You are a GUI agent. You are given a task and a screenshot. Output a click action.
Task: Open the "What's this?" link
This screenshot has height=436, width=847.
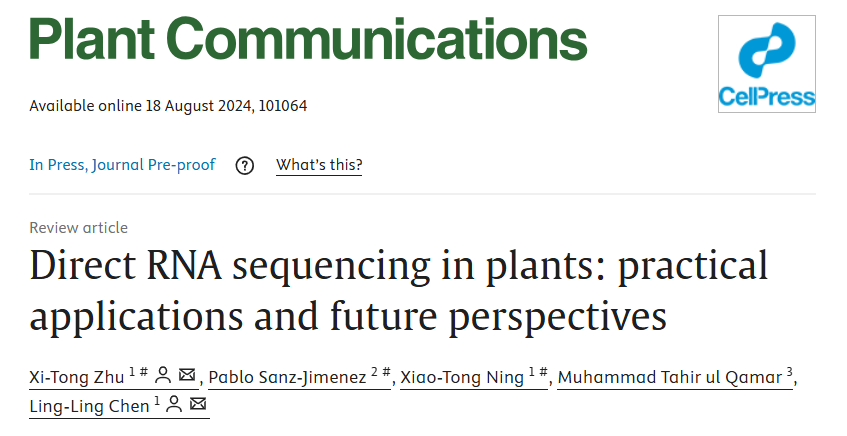tap(319, 165)
